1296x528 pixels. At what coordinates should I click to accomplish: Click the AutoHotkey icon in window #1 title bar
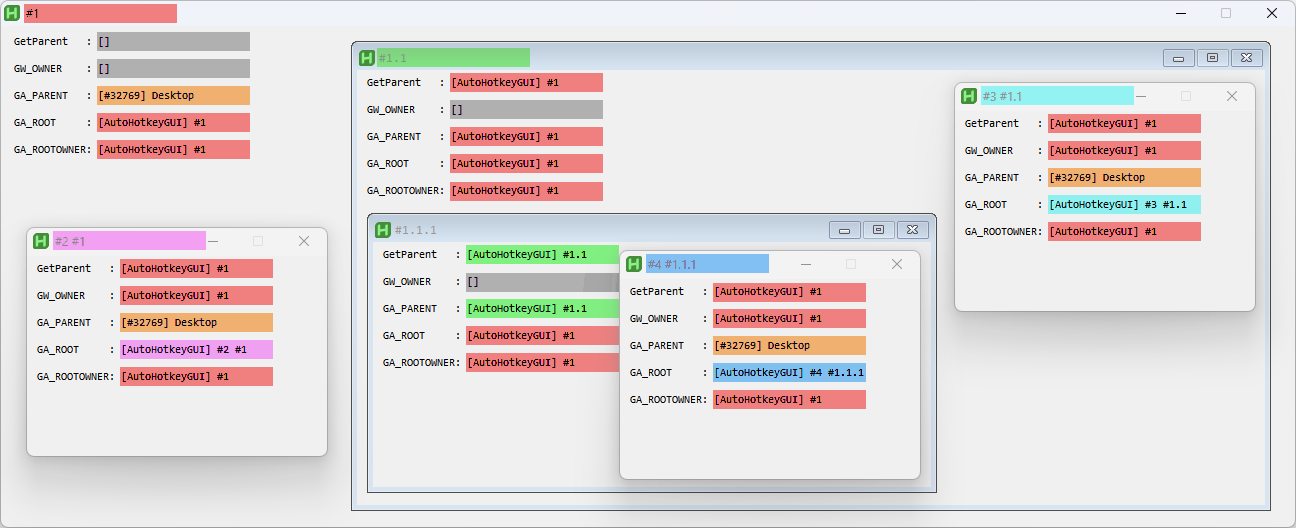(x=13, y=13)
